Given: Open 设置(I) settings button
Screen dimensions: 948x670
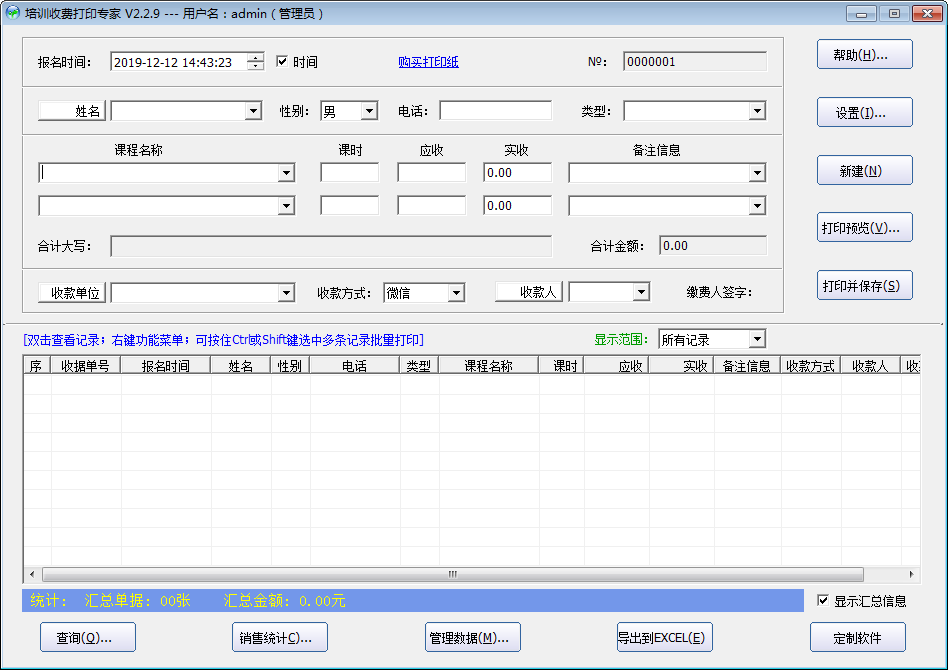Looking at the screenshot, I should pyautogui.click(x=865, y=112).
